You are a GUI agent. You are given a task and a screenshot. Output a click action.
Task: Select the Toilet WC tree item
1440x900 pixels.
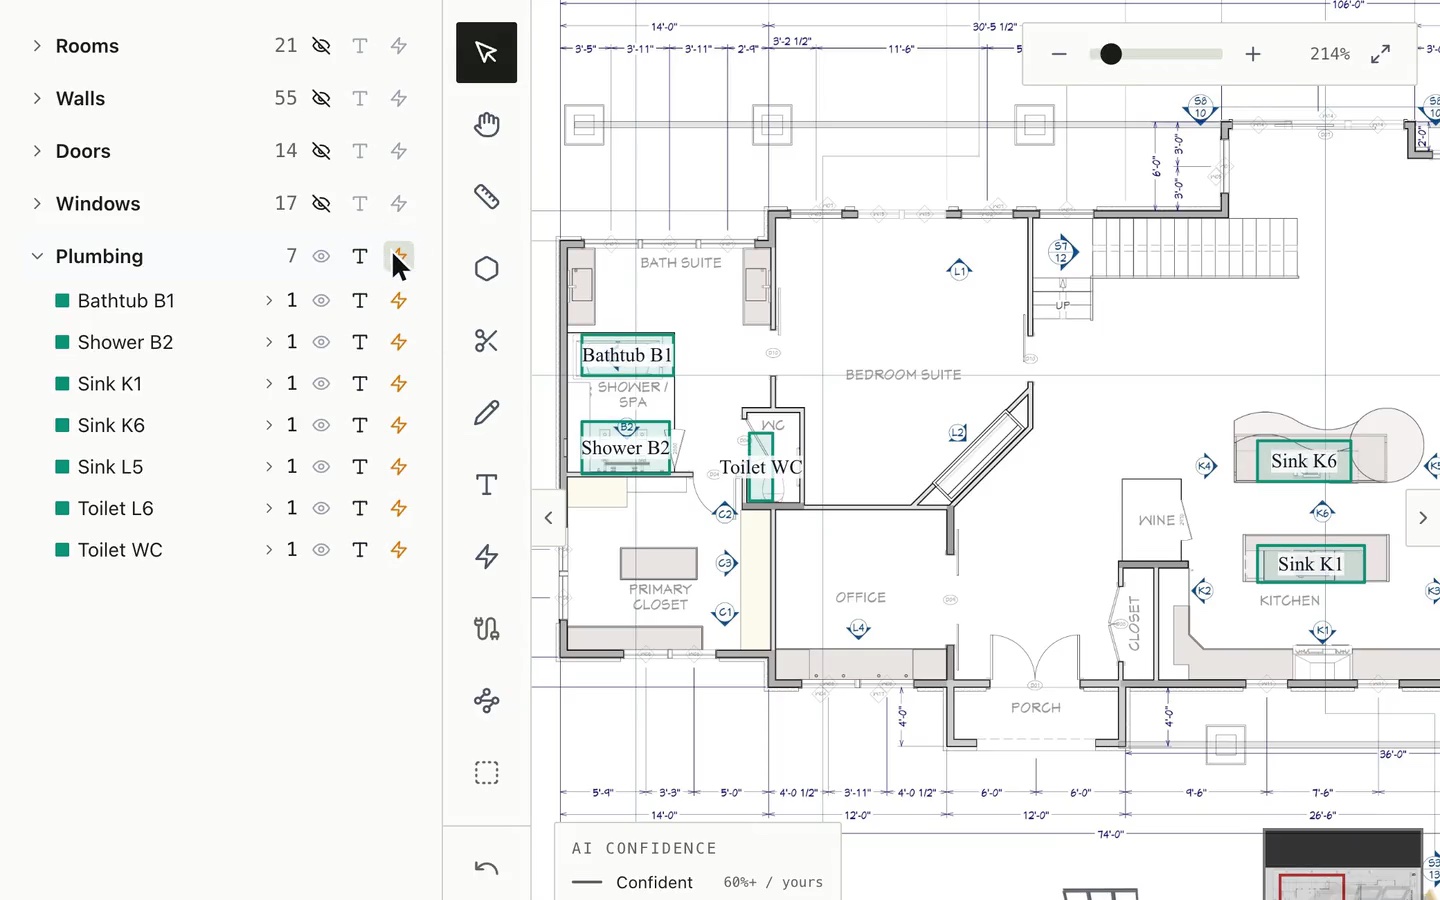pyautogui.click(x=120, y=550)
